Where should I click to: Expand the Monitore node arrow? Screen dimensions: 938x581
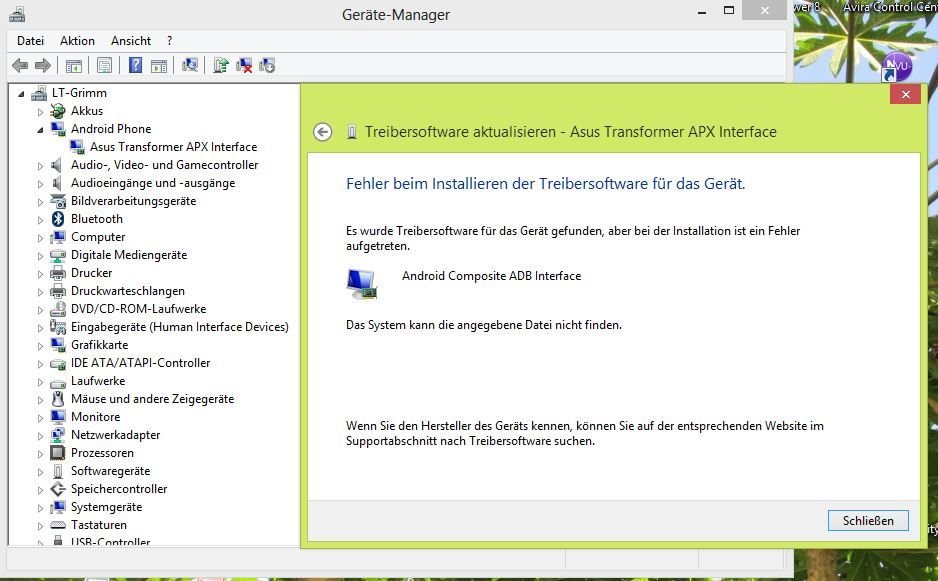click(x=40, y=418)
